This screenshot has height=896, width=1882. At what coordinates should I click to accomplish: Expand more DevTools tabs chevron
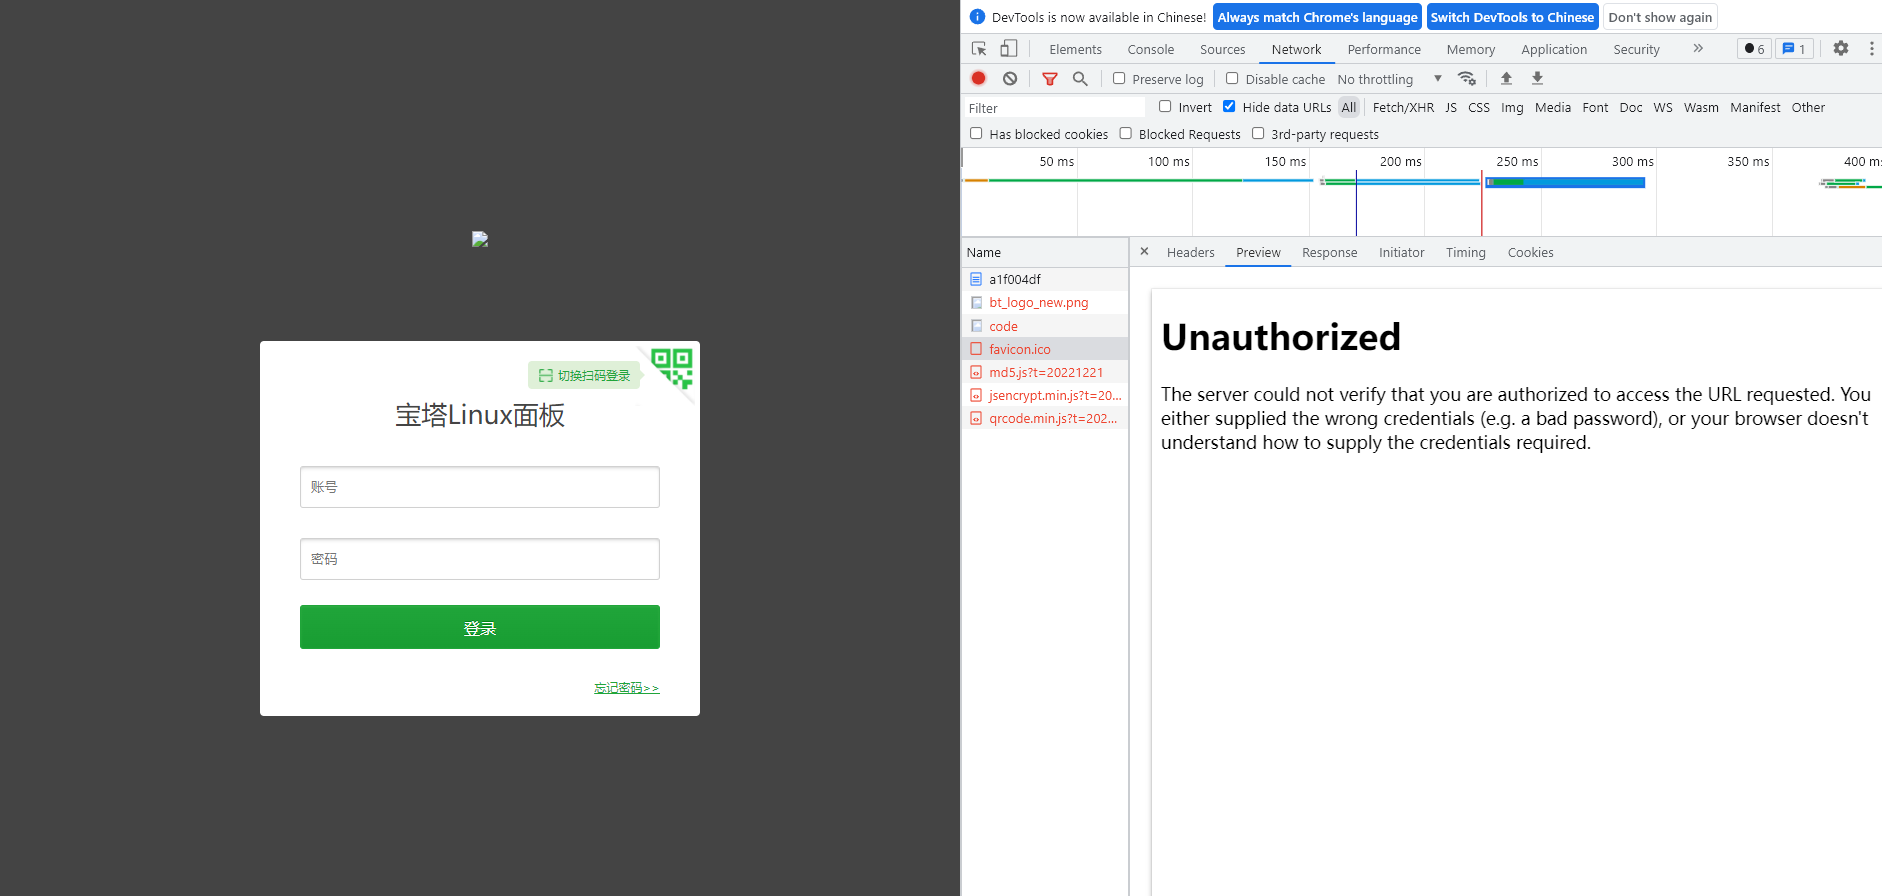1698,48
